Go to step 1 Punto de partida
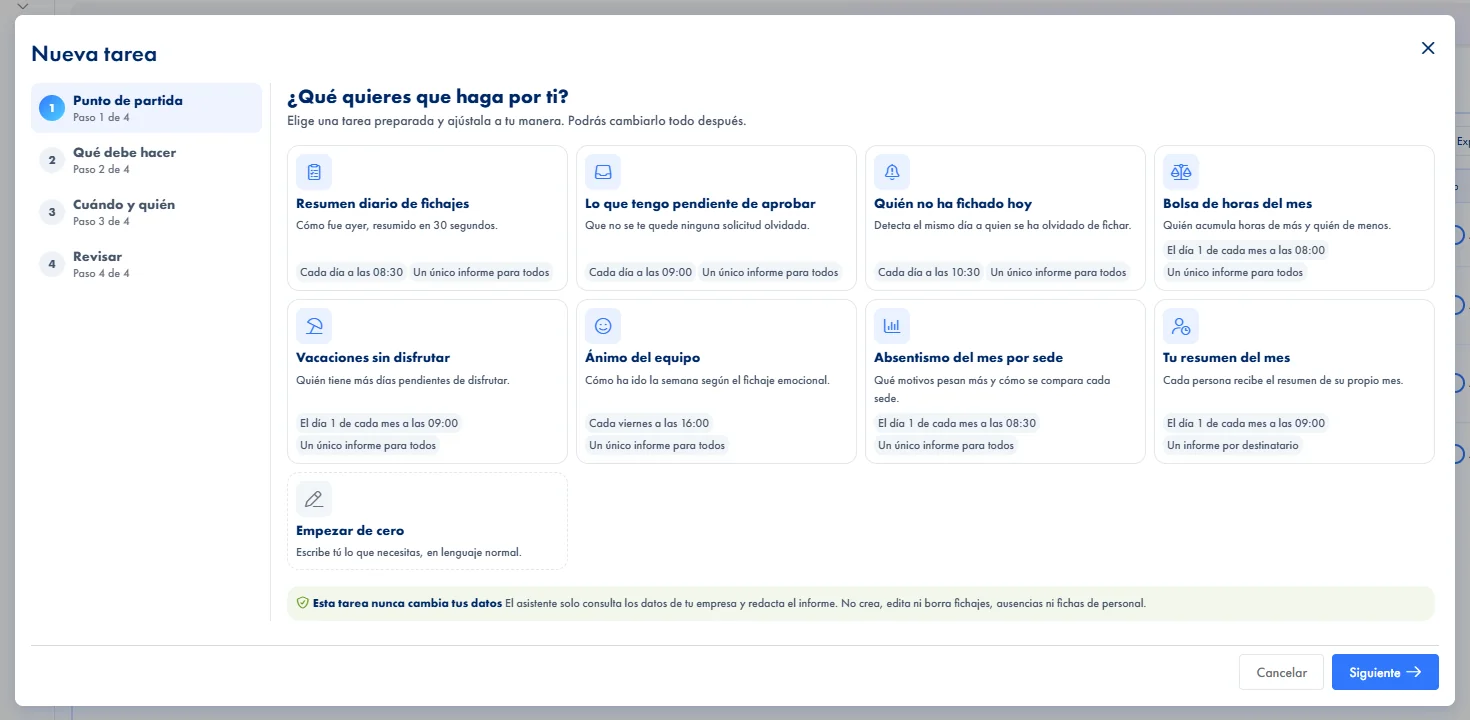 (146, 108)
